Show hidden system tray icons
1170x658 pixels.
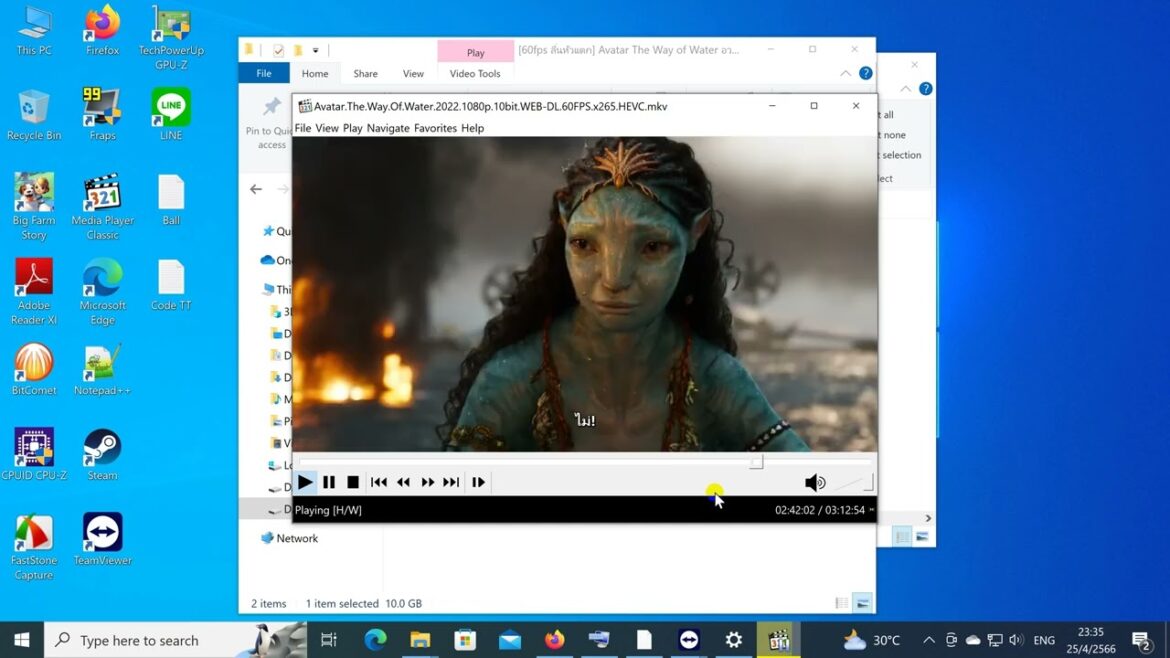929,640
